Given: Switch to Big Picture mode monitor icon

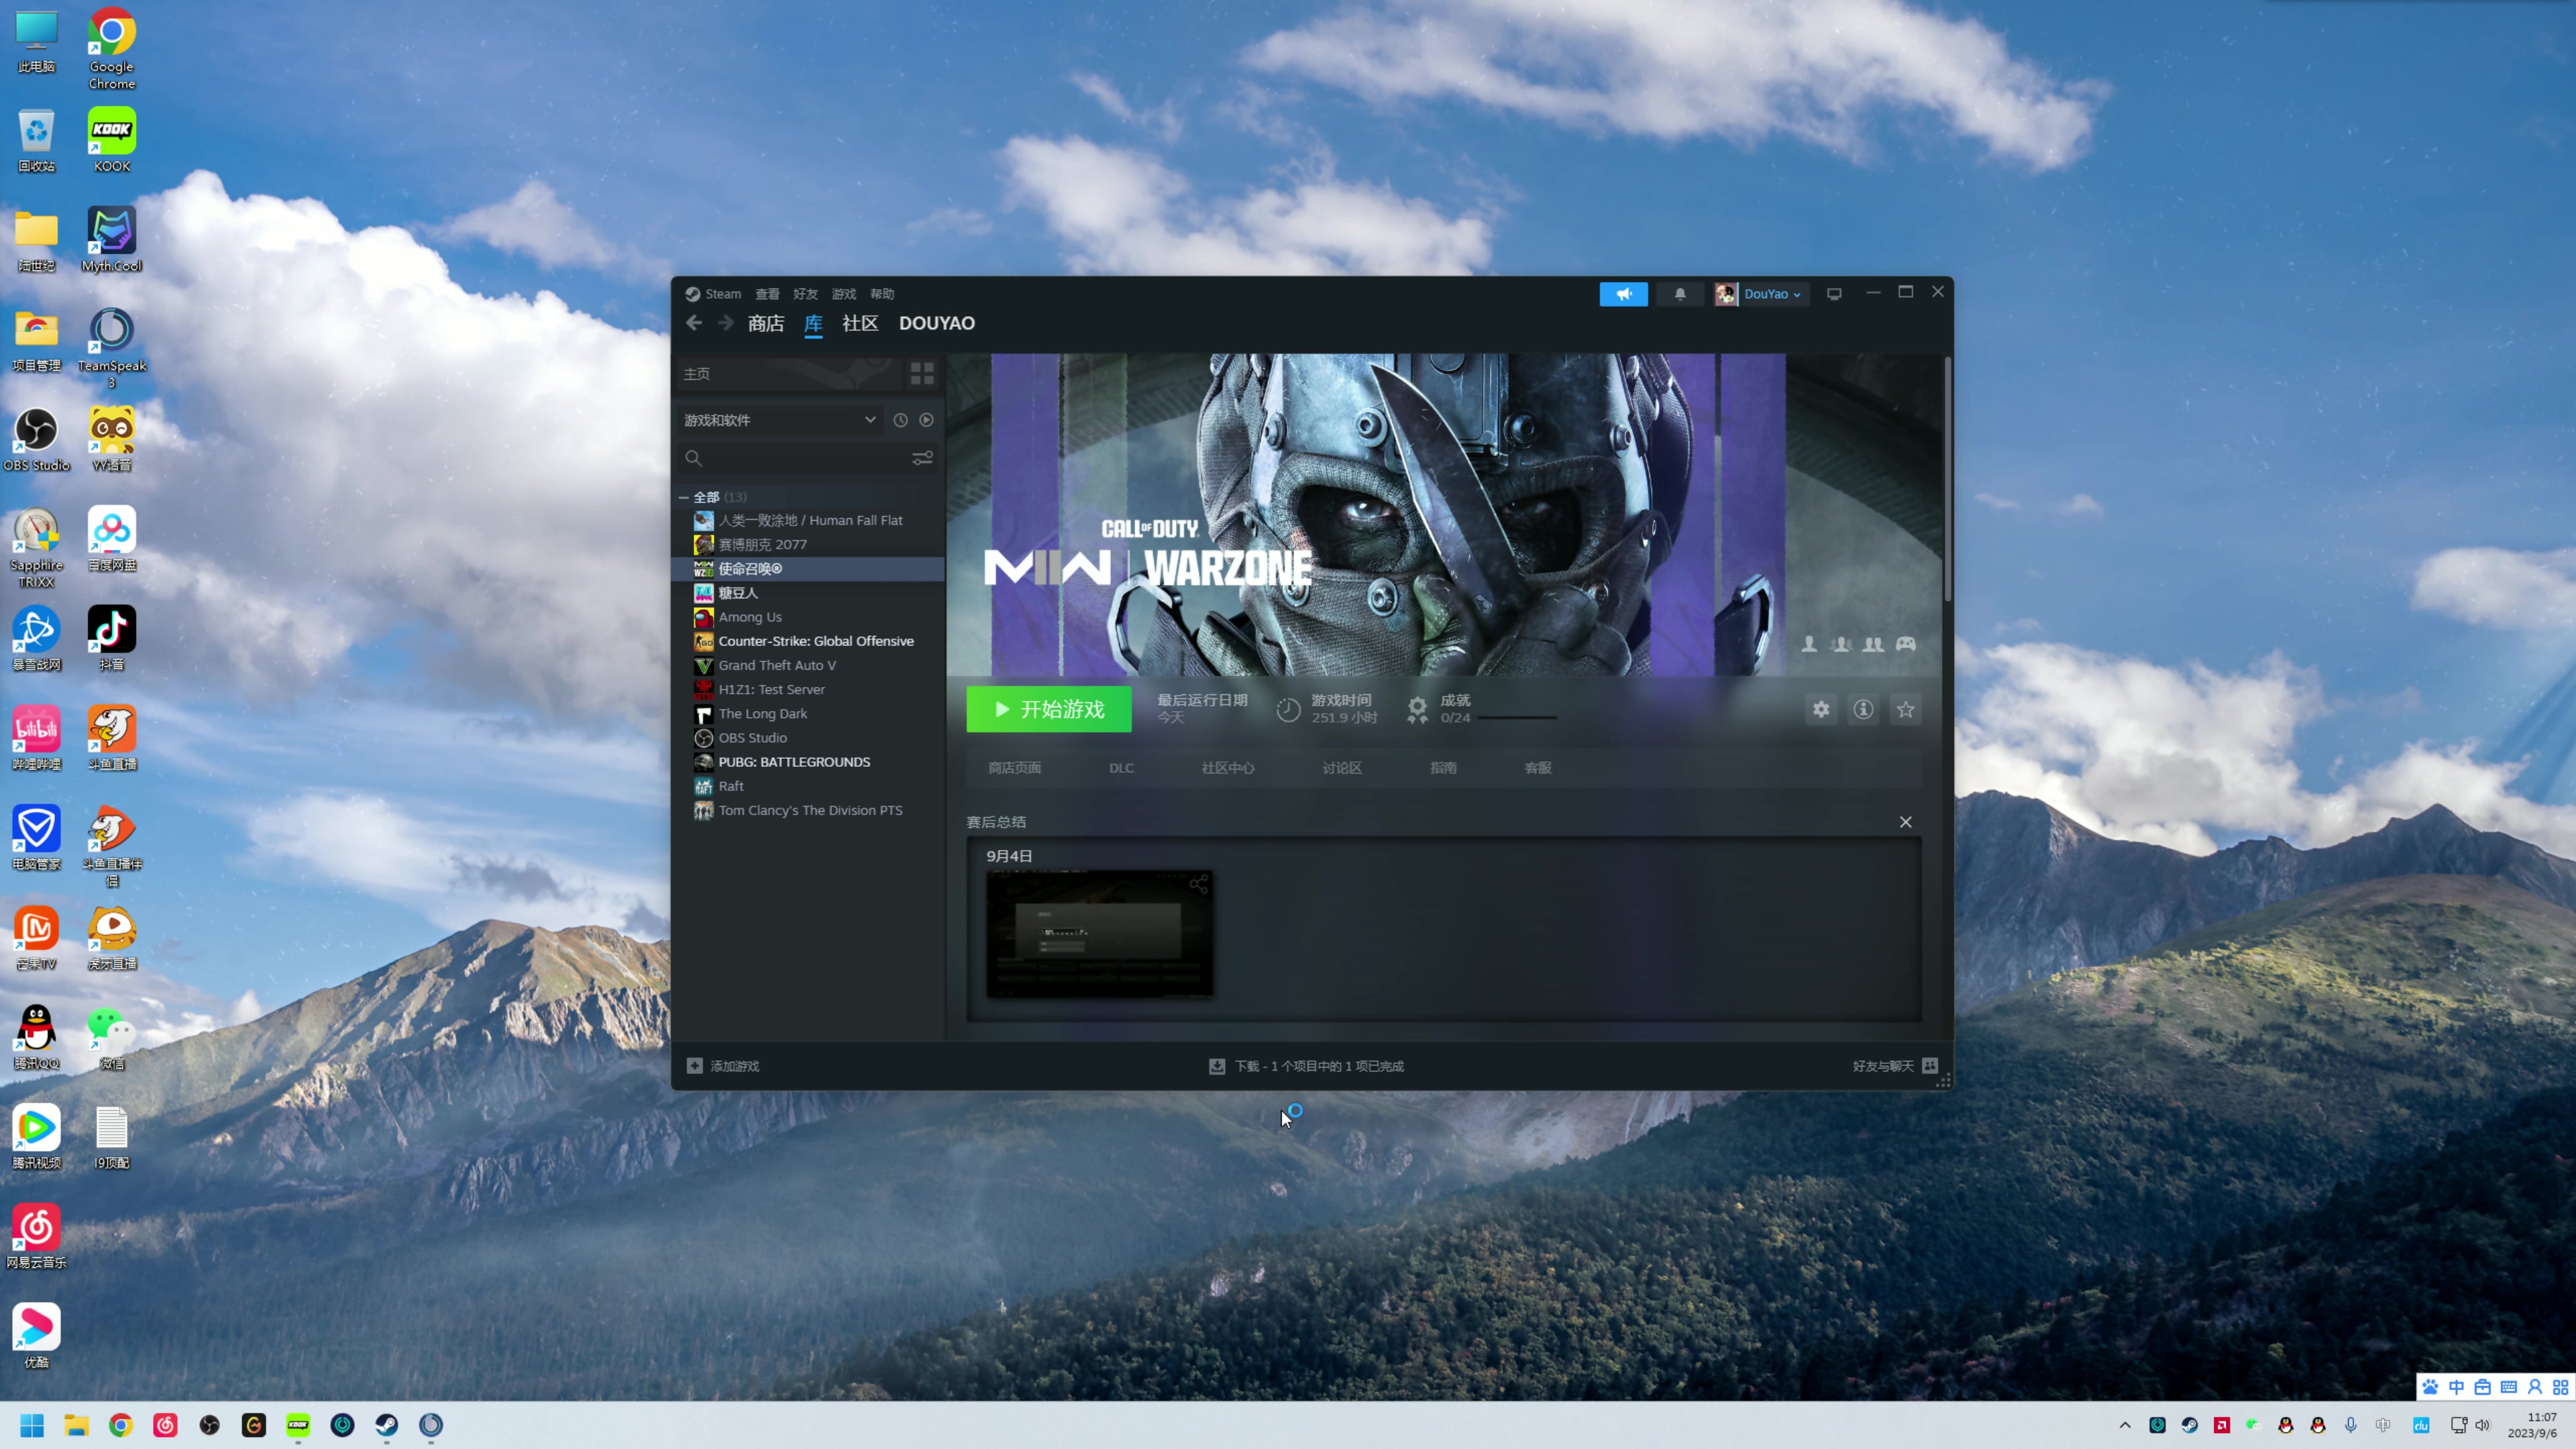Looking at the screenshot, I should coord(1834,294).
